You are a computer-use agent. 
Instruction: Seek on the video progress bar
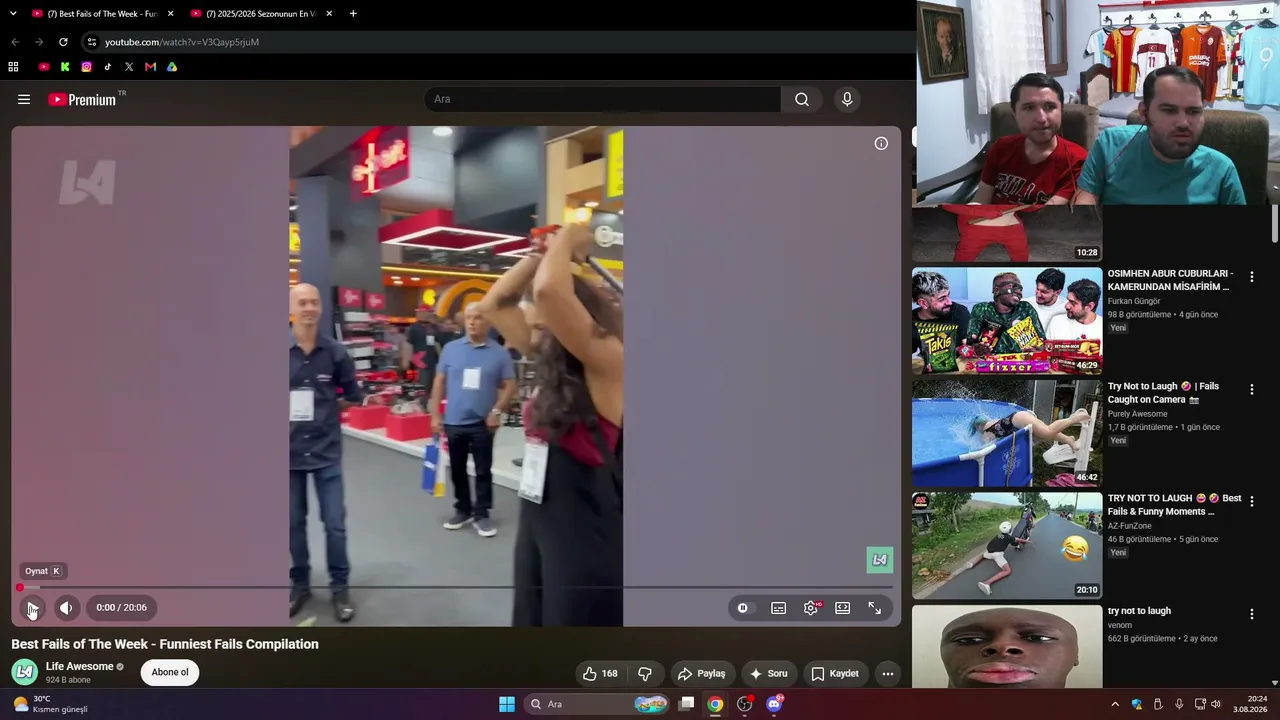pyautogui.click(x=456, y=588)
